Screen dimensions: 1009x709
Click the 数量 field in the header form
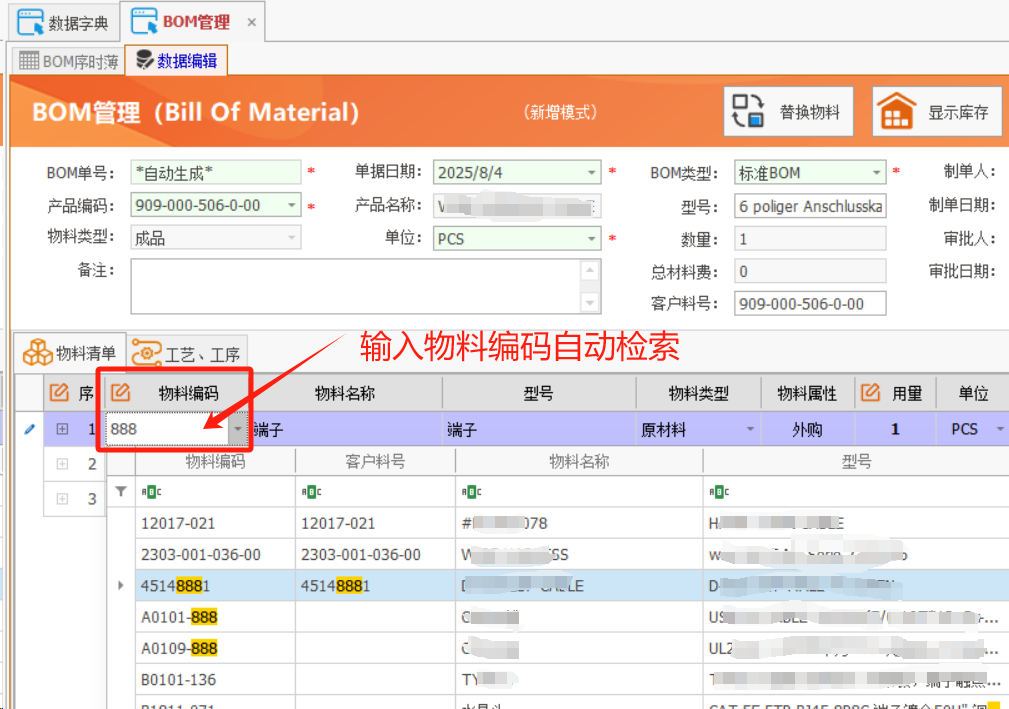pyautogui.click(x=810, y=239)
